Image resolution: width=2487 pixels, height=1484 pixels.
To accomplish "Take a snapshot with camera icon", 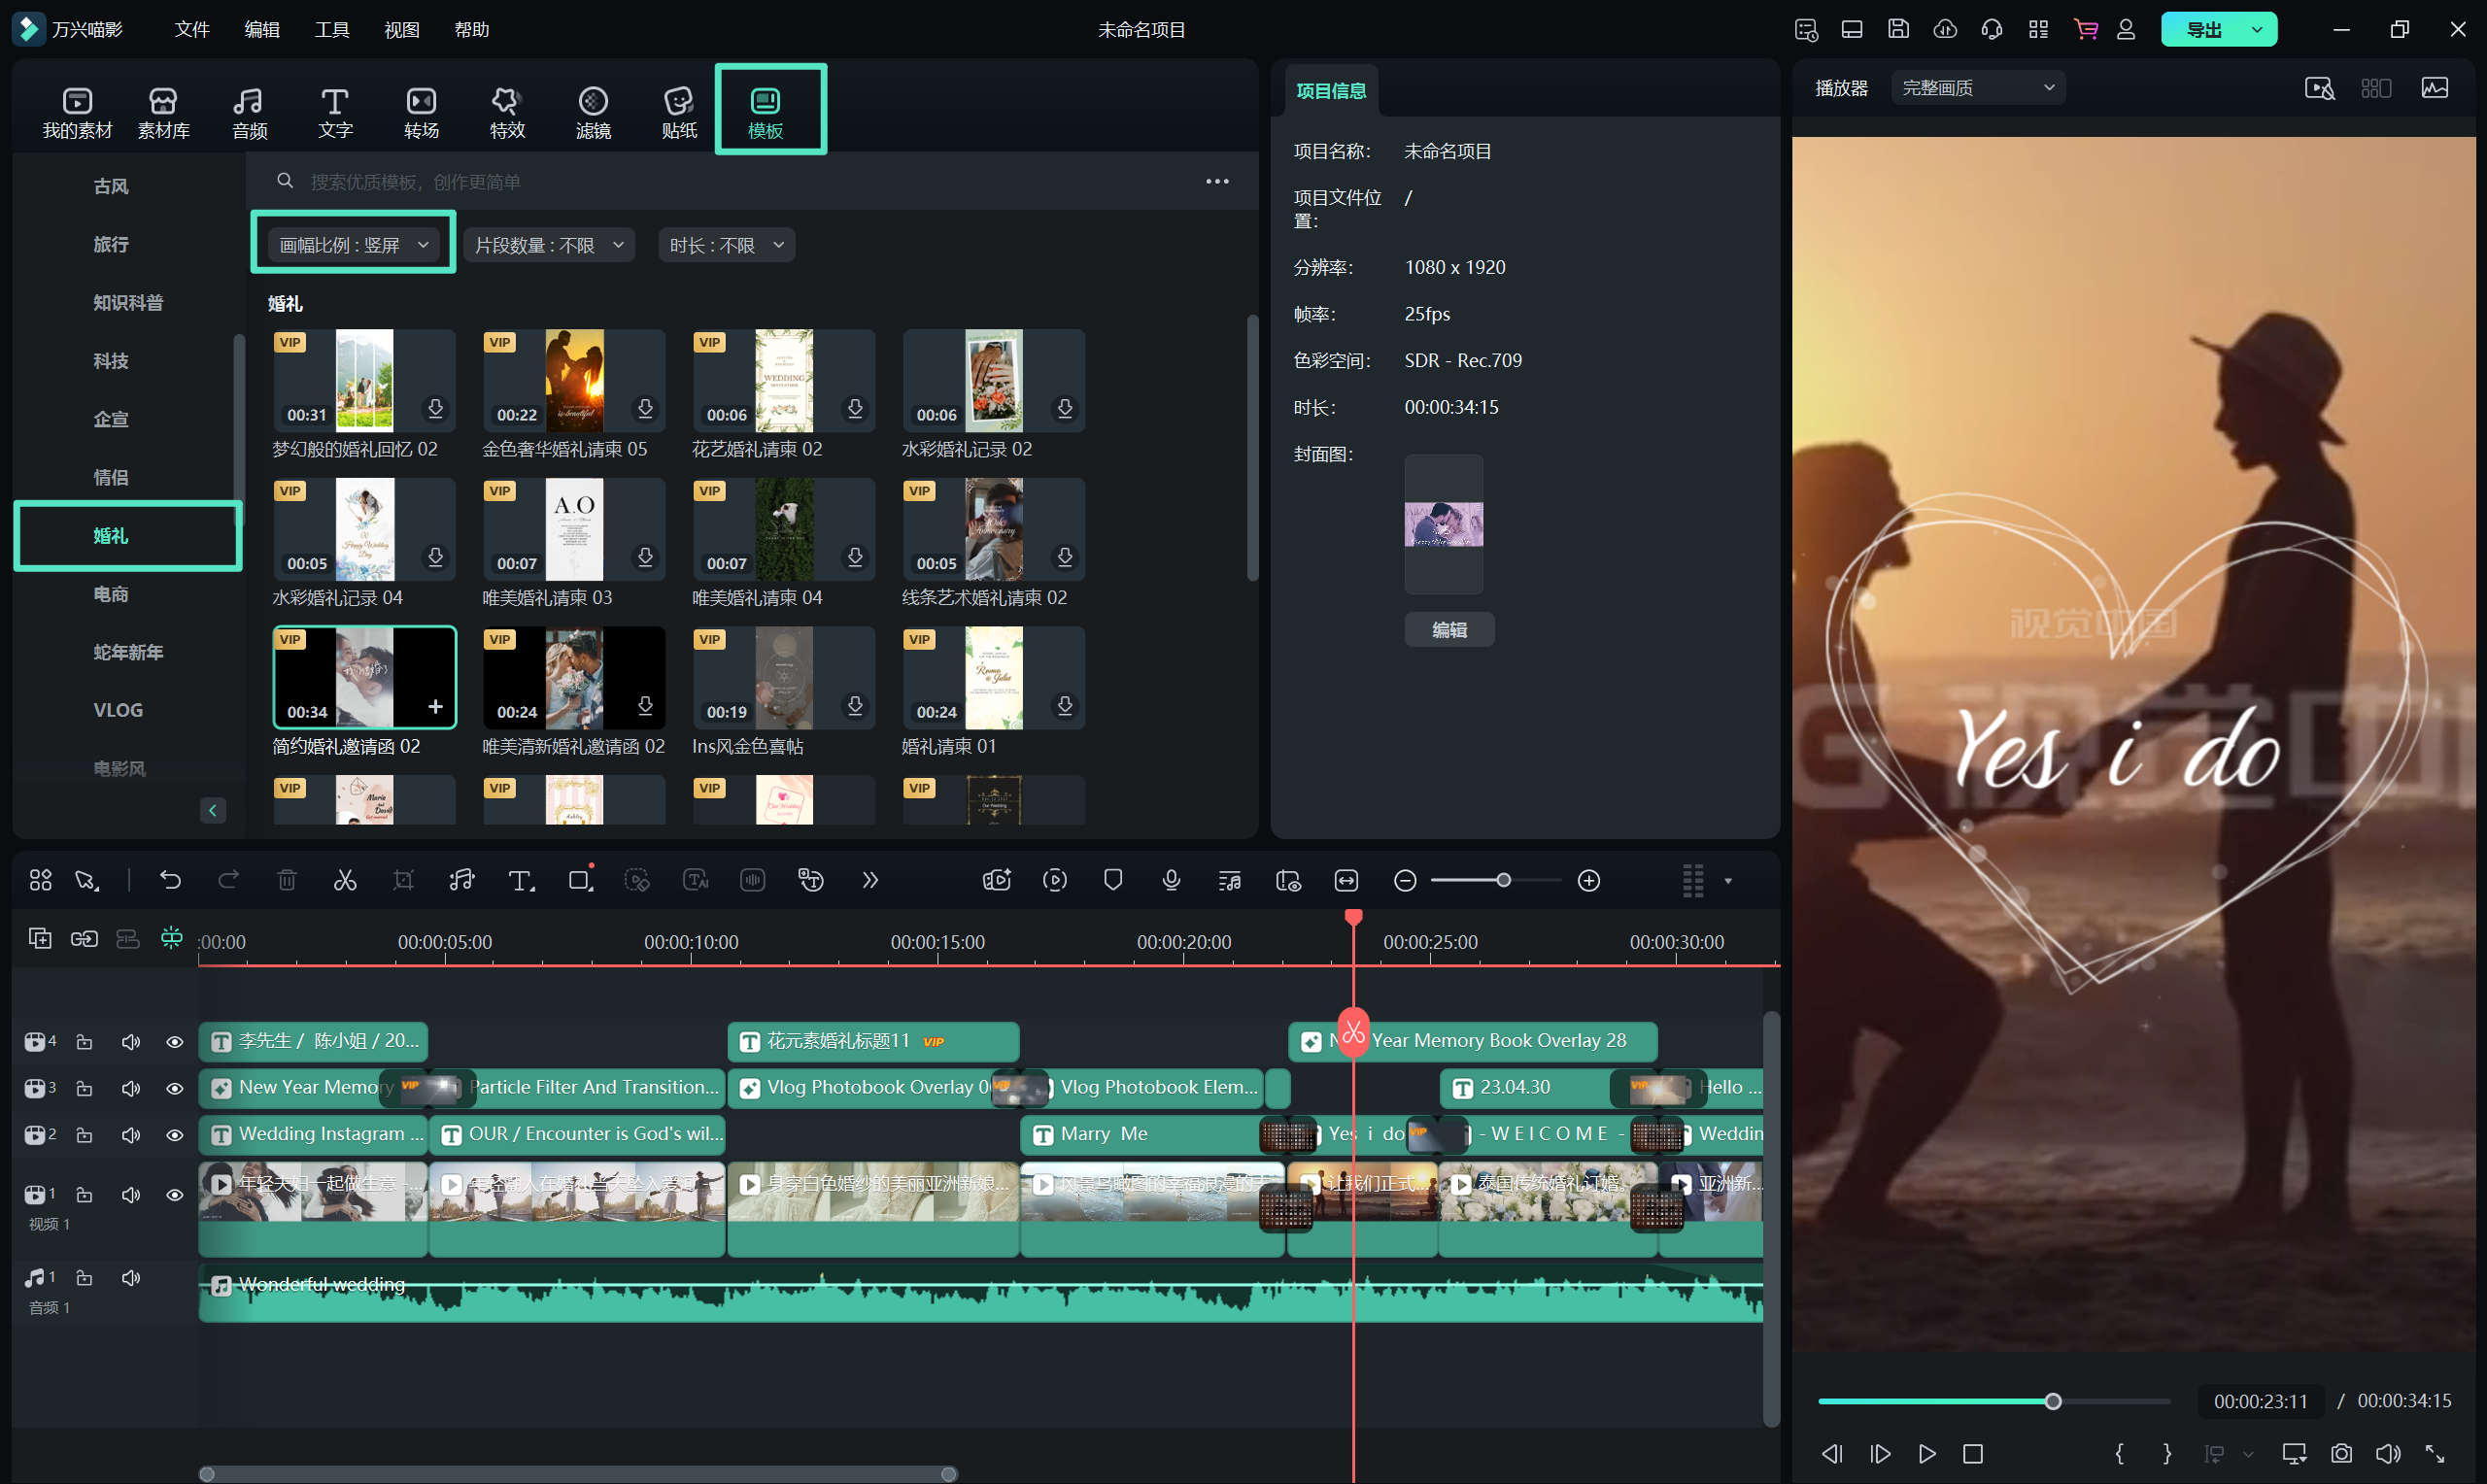I will click(2341, 1453).
